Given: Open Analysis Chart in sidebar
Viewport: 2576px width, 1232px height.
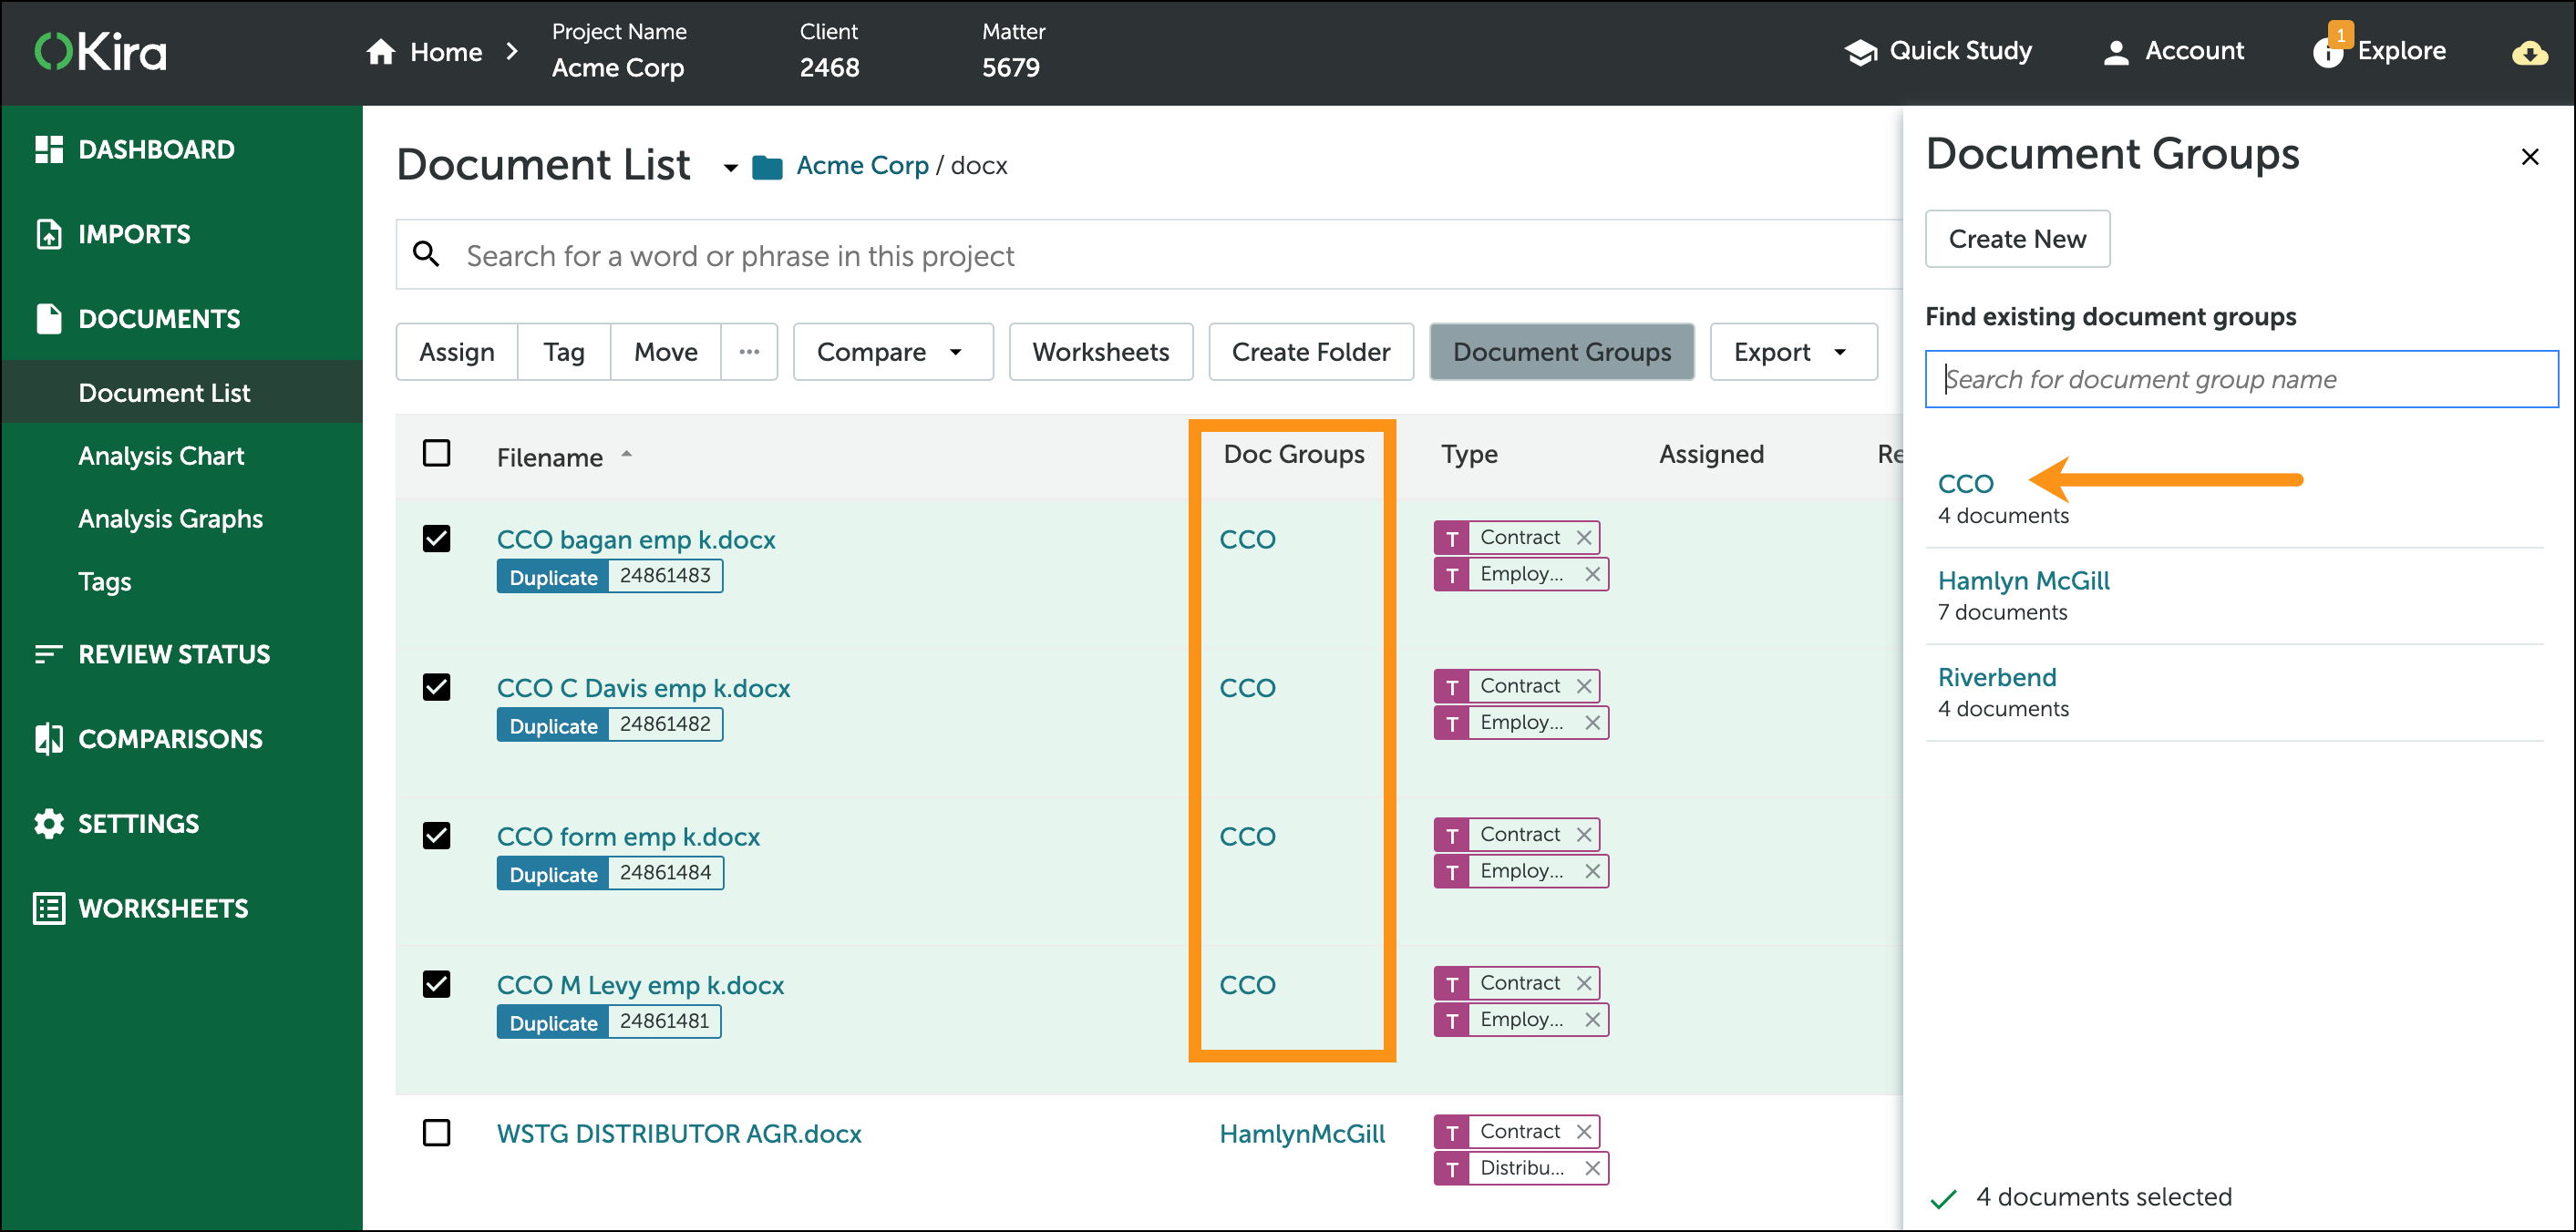Looking at the screenshot, I should coord(161,455).
